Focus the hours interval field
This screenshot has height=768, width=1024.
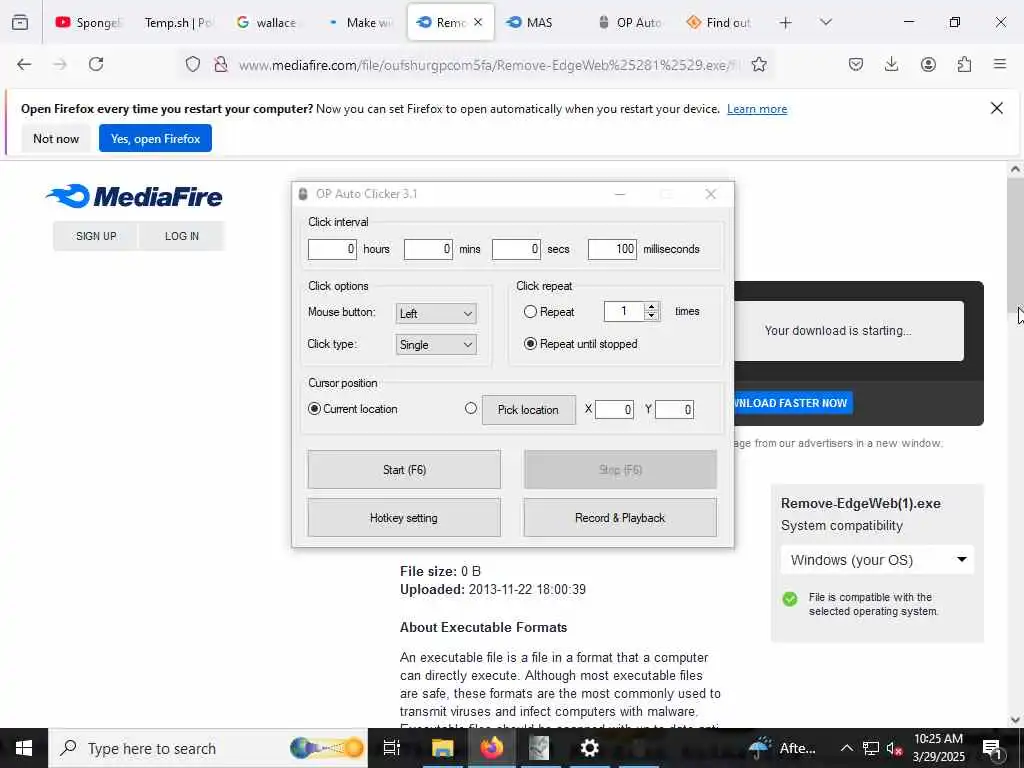click(x=332, y=249)
